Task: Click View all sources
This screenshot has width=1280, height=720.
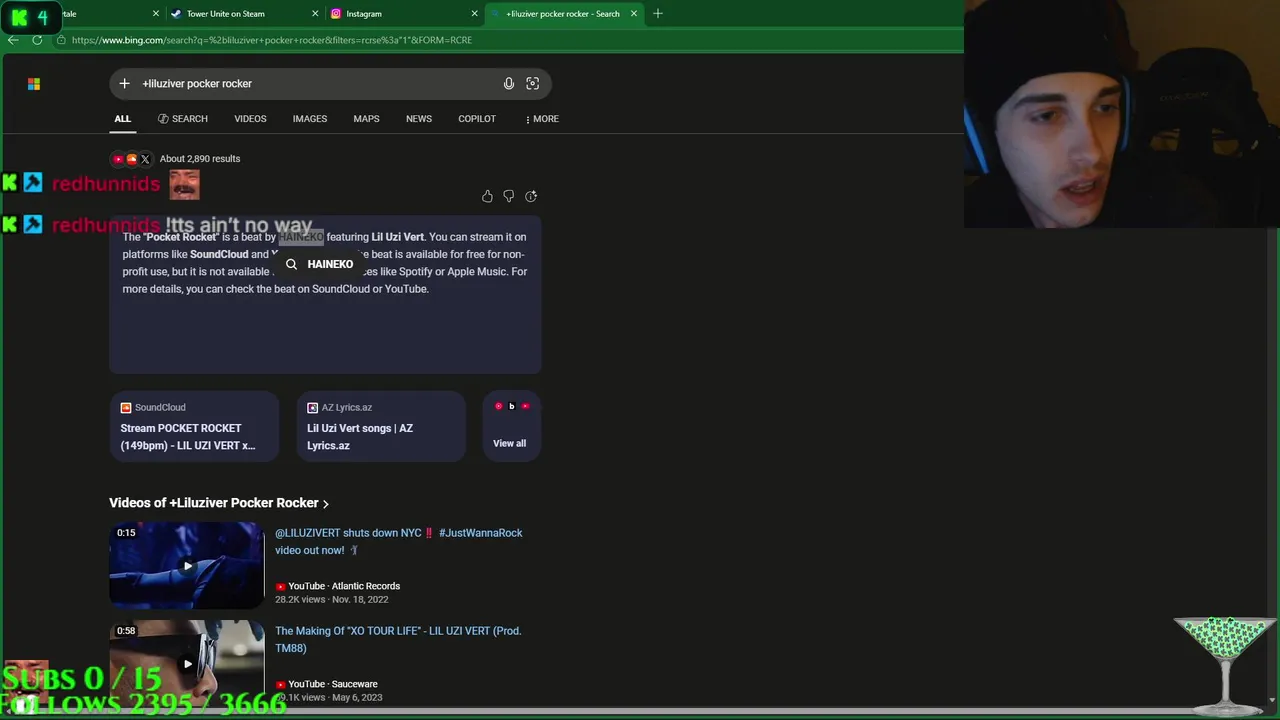Action: 510,427
